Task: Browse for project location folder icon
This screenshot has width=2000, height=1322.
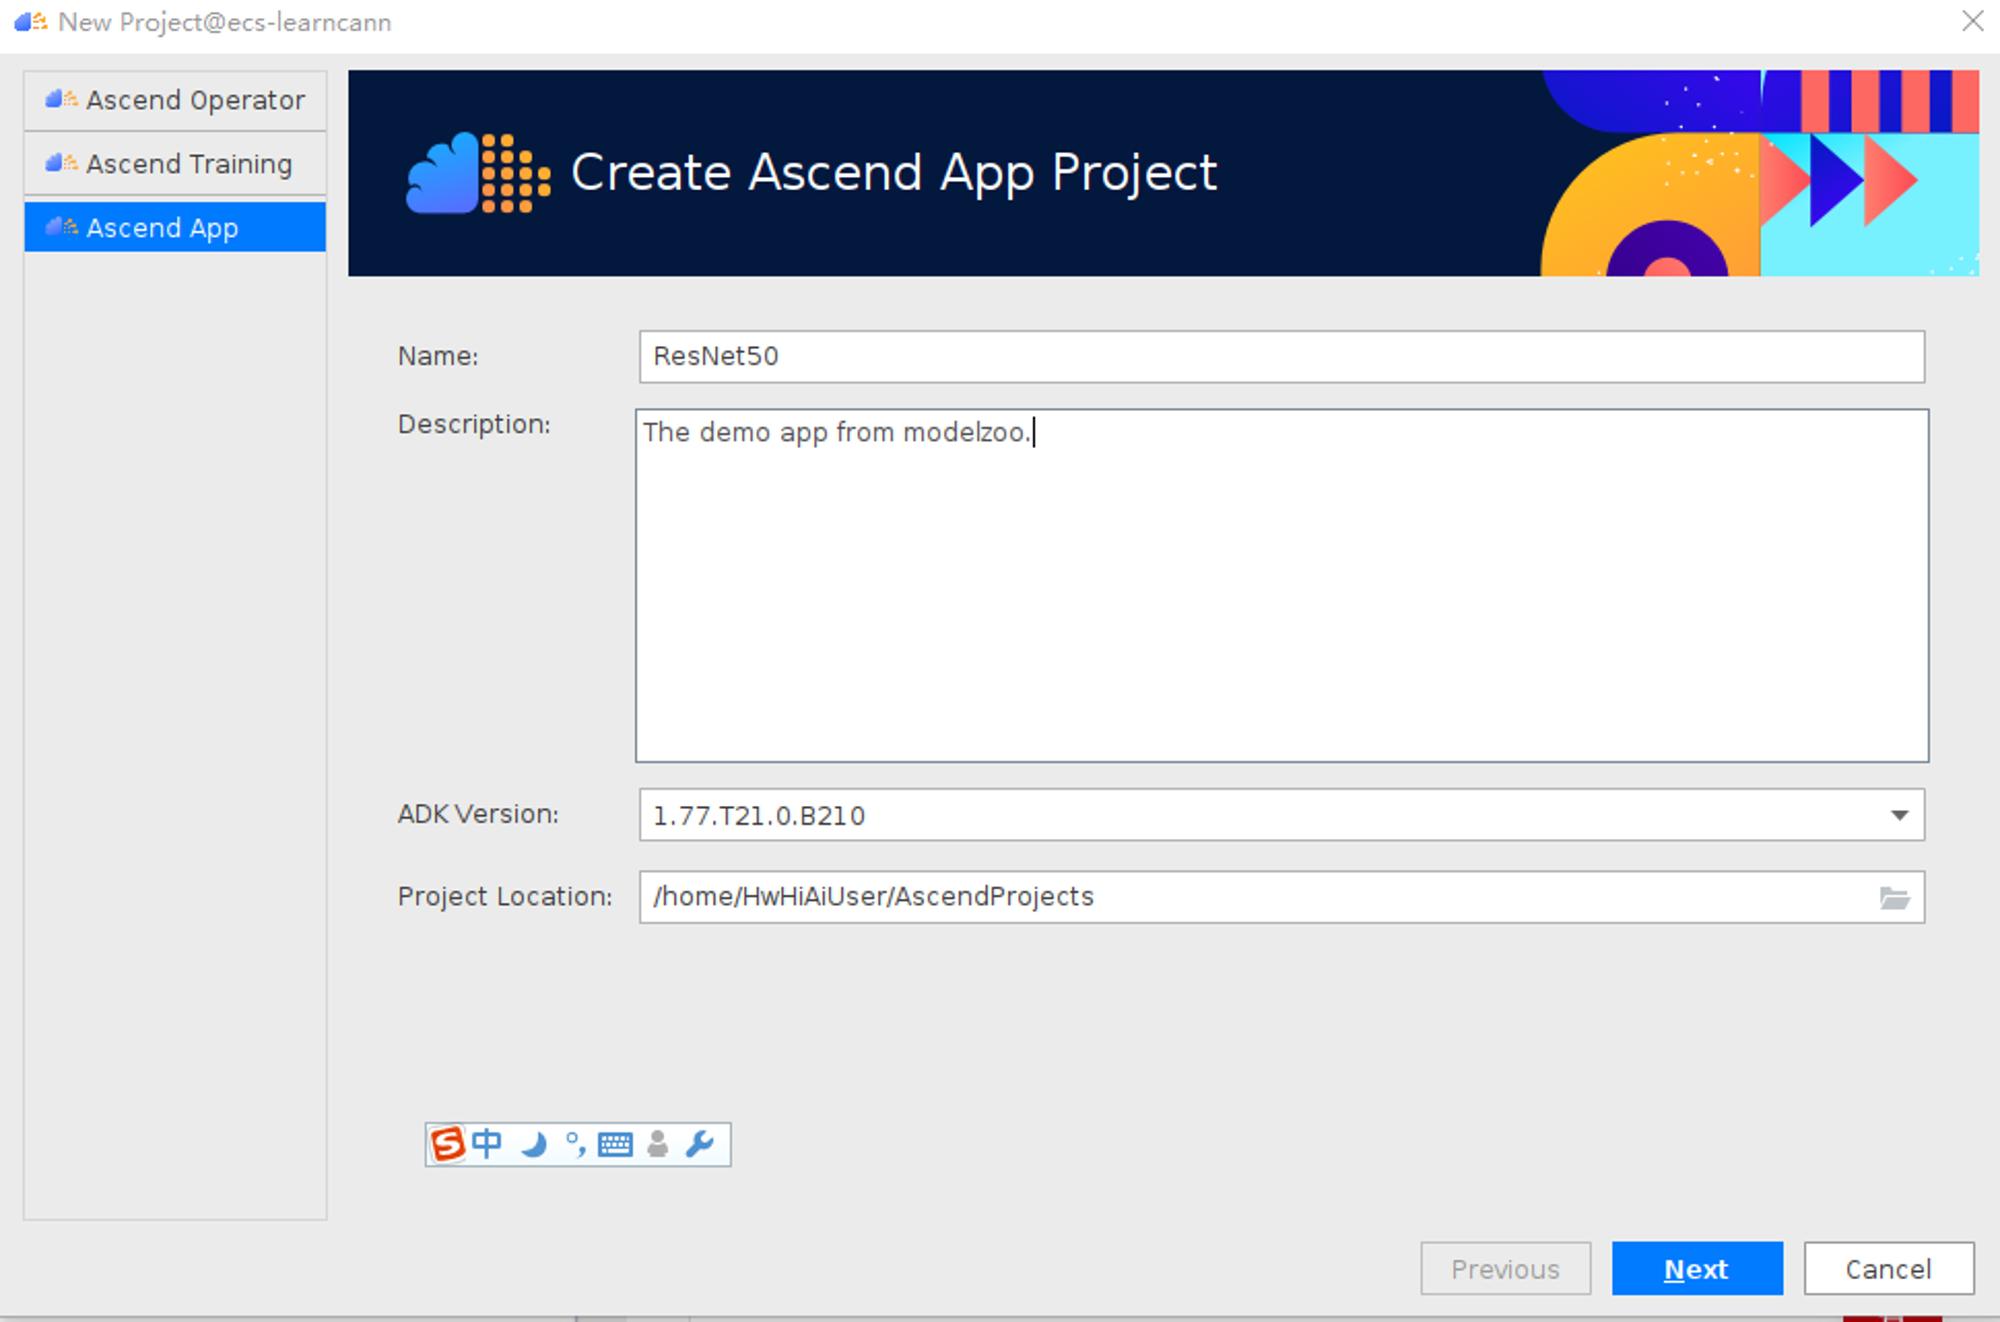Action: pos(1895,898)
